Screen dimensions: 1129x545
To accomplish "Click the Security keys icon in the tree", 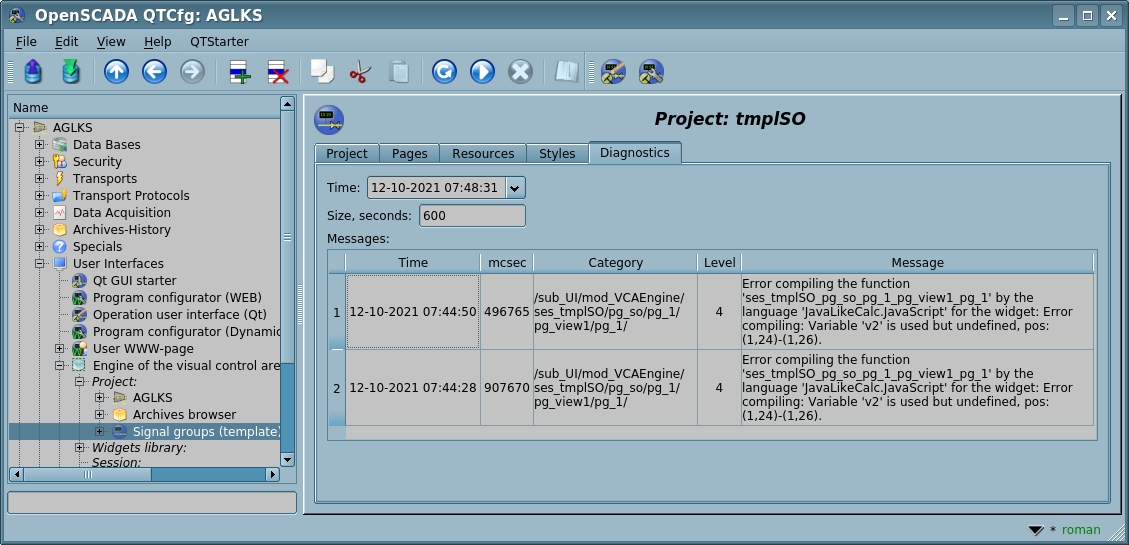I will [x=60, y=162].
